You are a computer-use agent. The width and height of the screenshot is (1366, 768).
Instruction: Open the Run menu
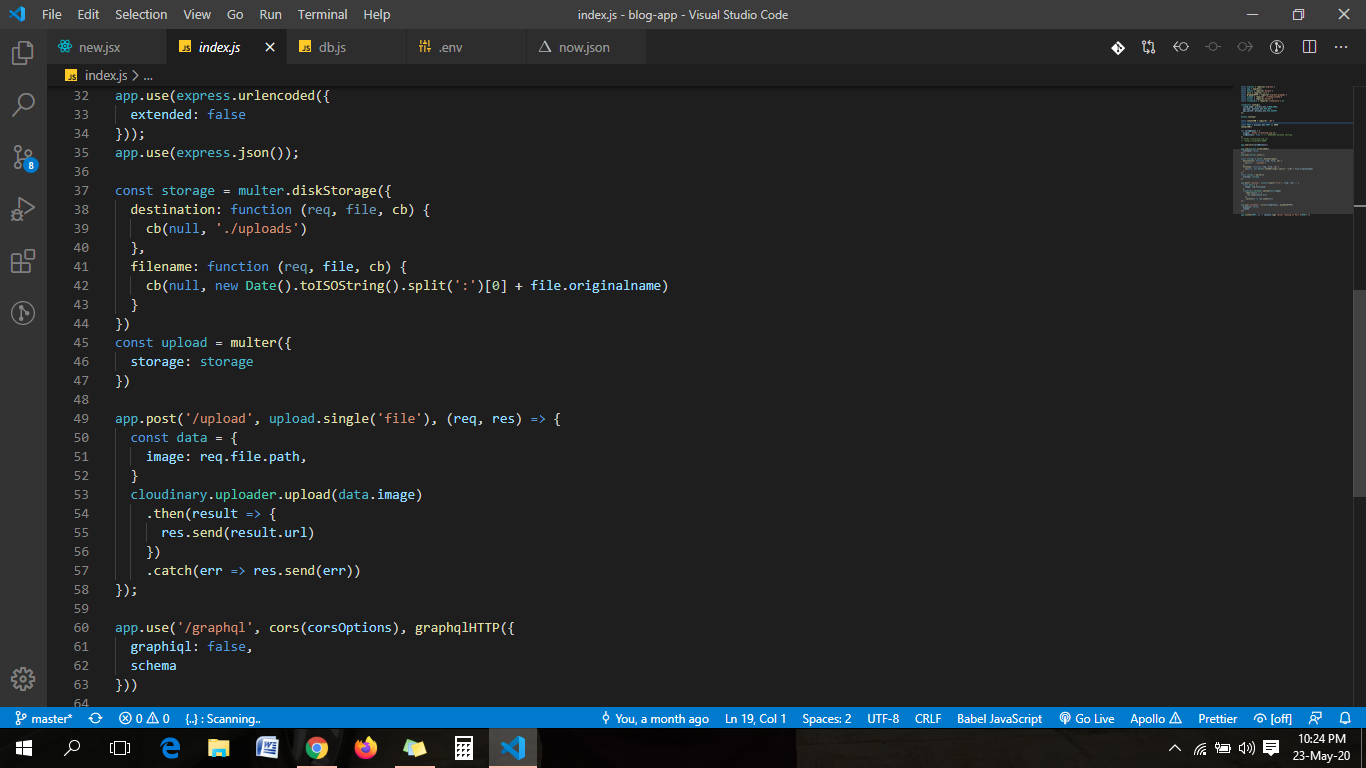270,15
